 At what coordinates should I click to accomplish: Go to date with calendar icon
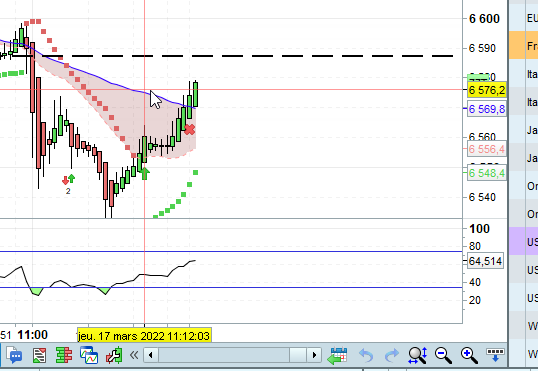[337, 355]
